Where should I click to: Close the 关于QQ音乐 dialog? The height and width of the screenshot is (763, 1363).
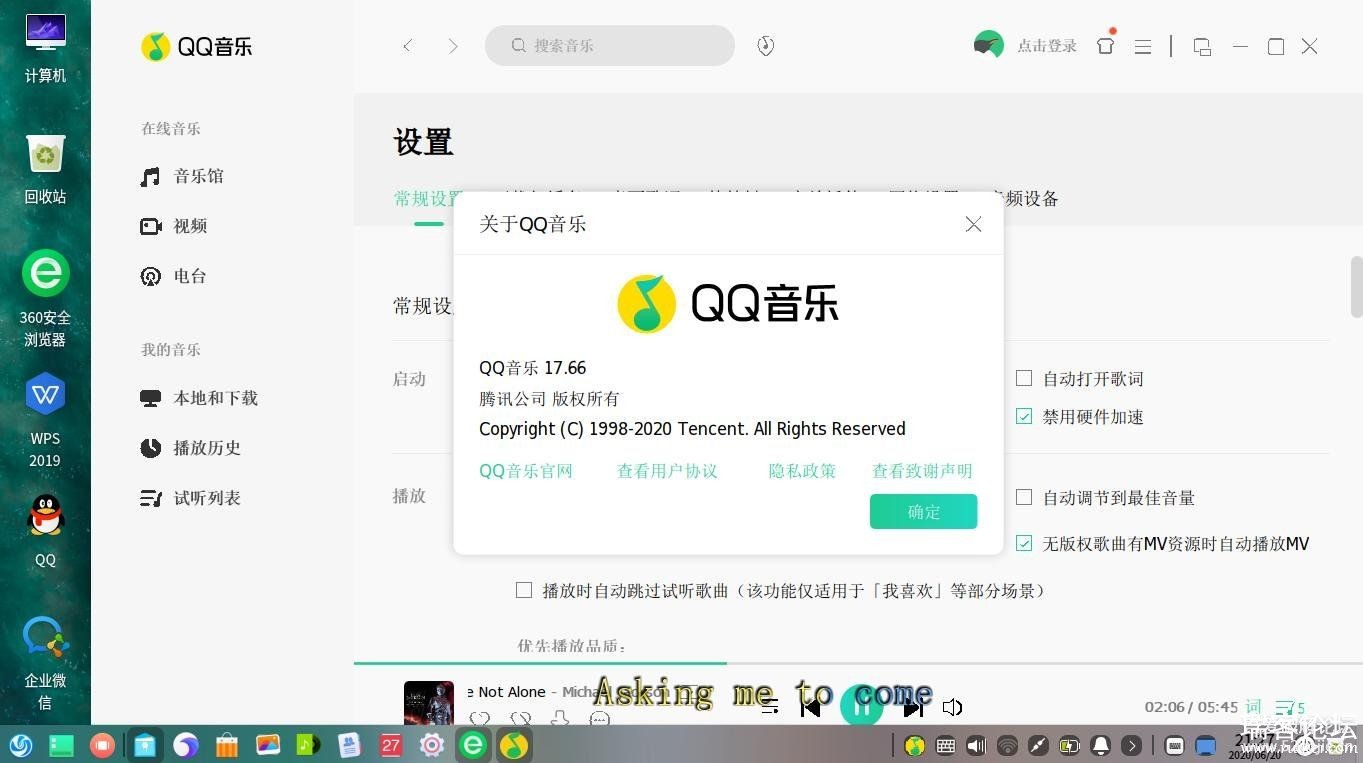(973, 224)
